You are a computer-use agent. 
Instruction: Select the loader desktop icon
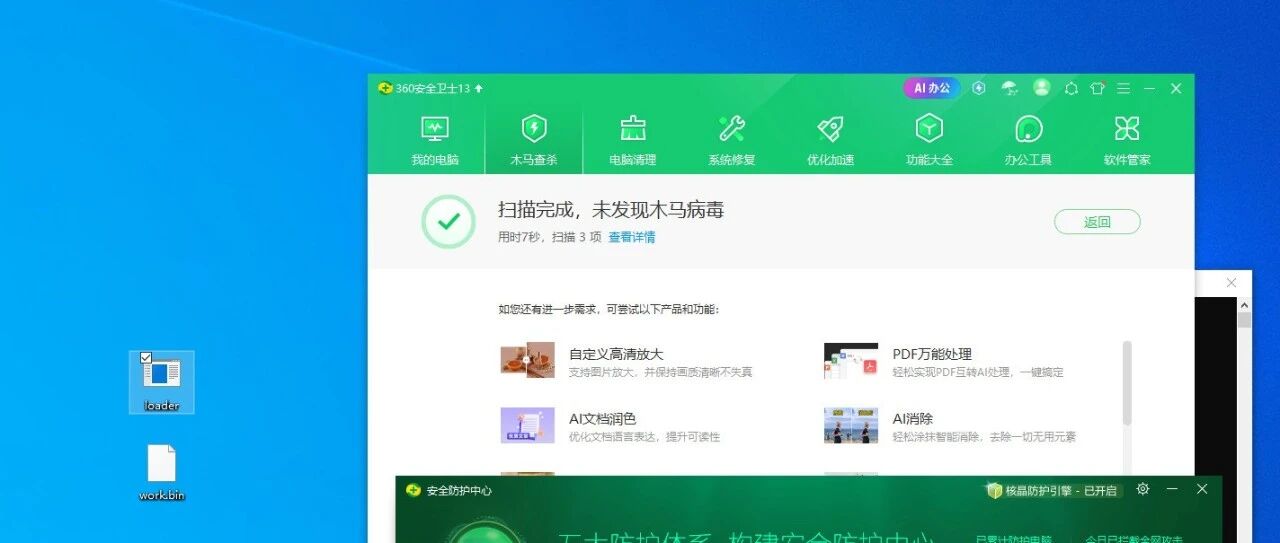[x=161, y=382]
